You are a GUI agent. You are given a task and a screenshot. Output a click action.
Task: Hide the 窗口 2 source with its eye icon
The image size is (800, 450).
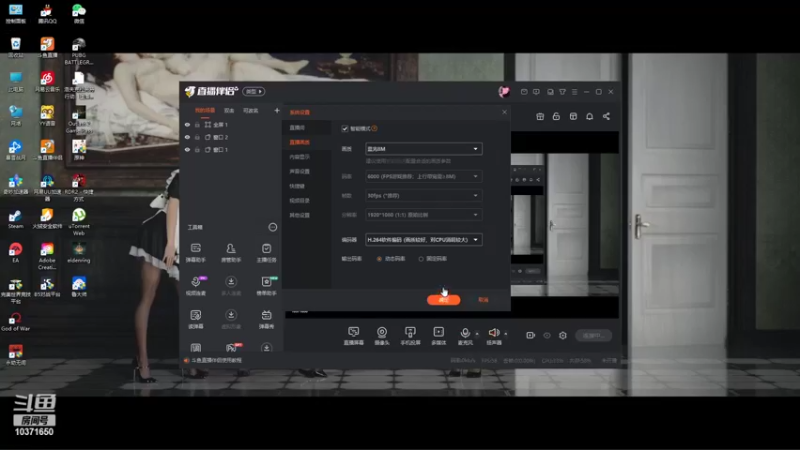click(x=187, y=137)
